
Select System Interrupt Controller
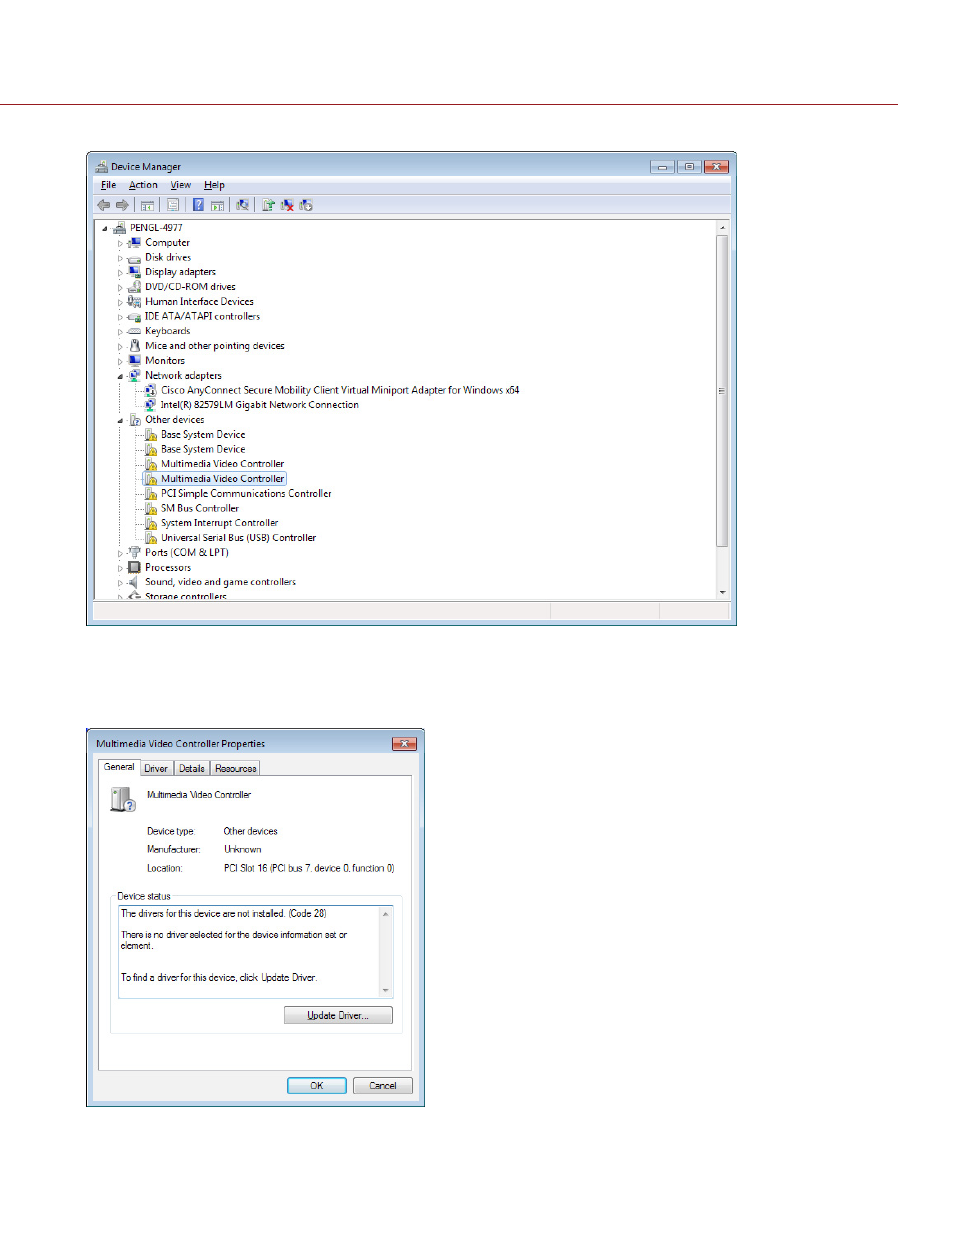click(x=219, y=523)
